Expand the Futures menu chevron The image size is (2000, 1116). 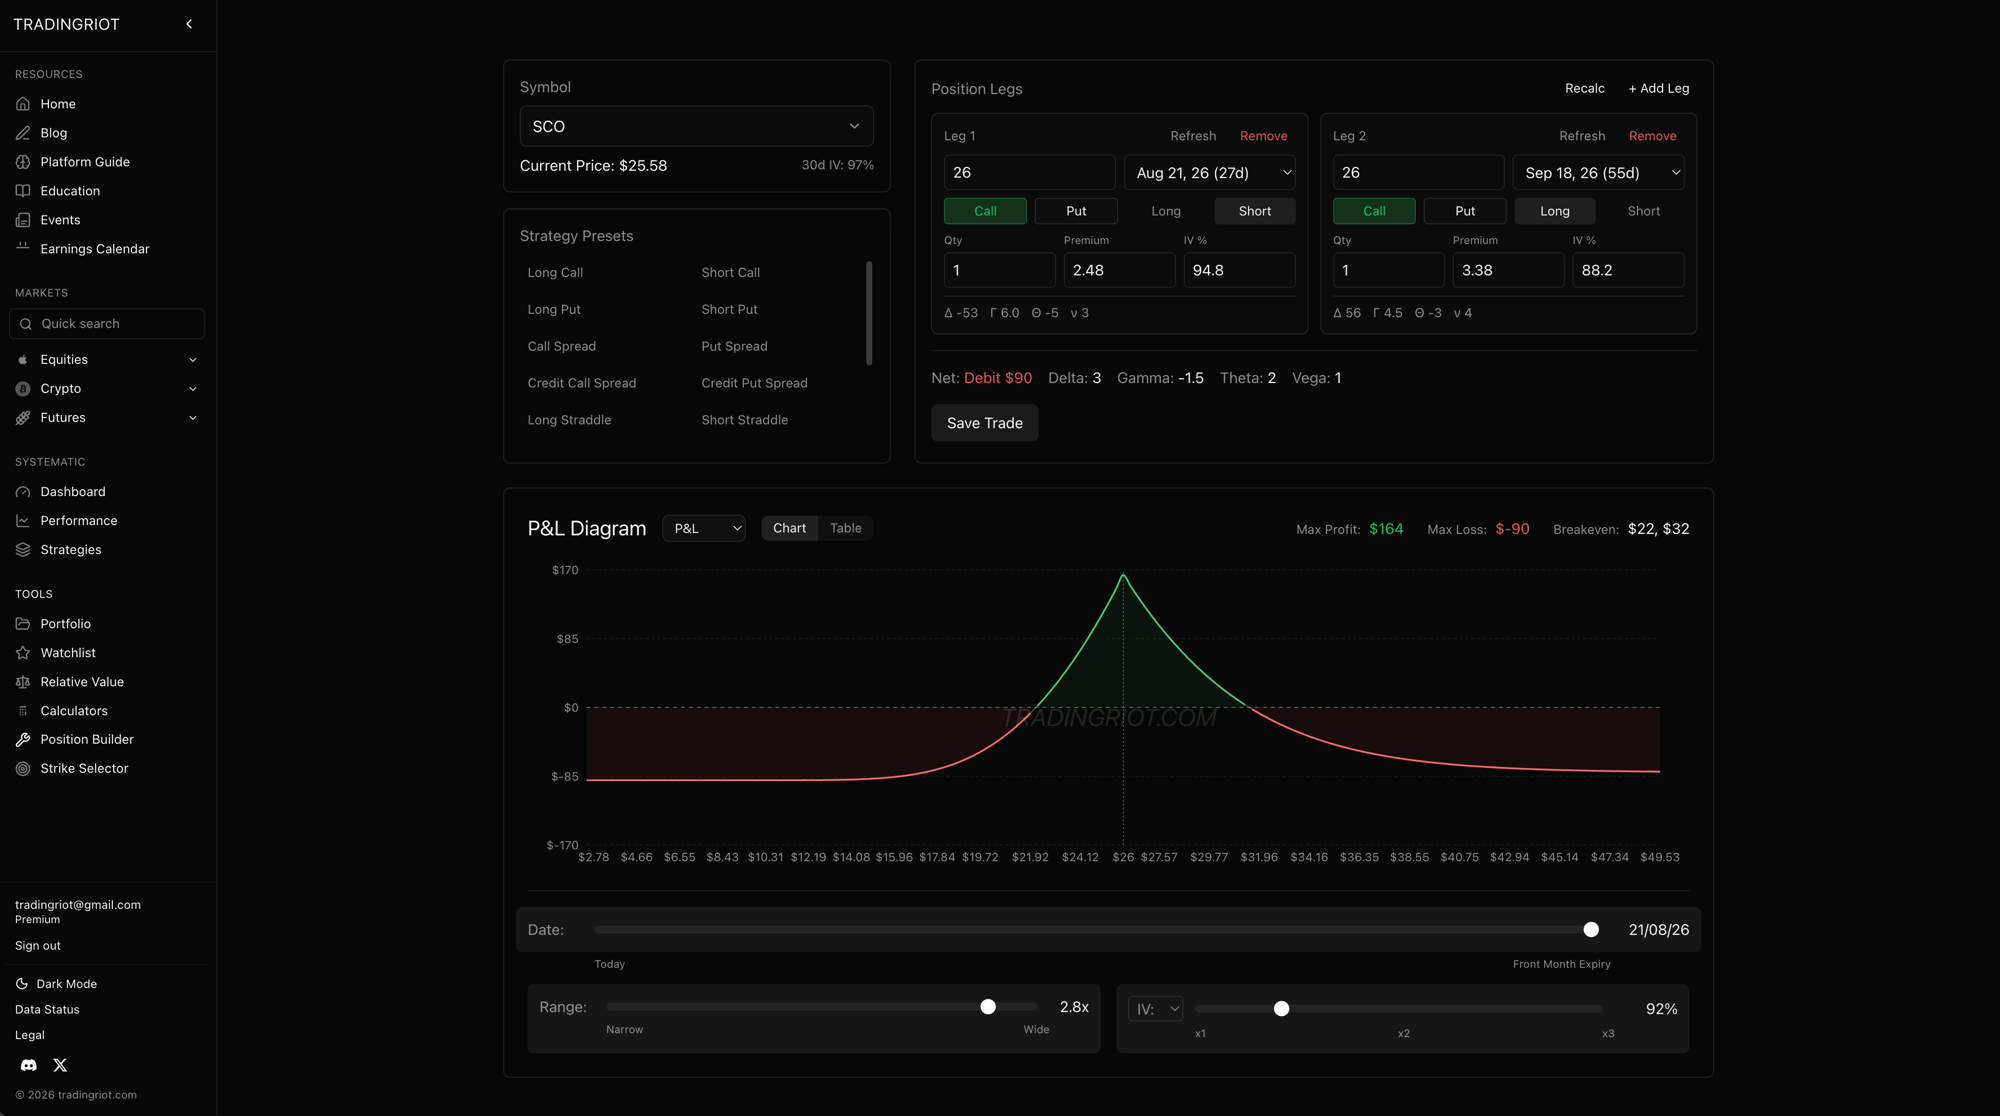point(193,418)
